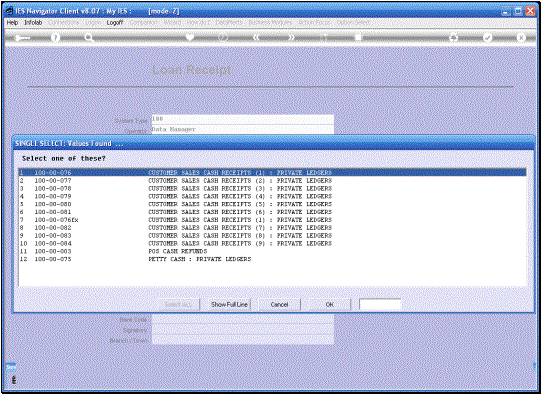The image size is (541, 394).
Task: Open the question mark help icon
Action: (x=55, y=37)
